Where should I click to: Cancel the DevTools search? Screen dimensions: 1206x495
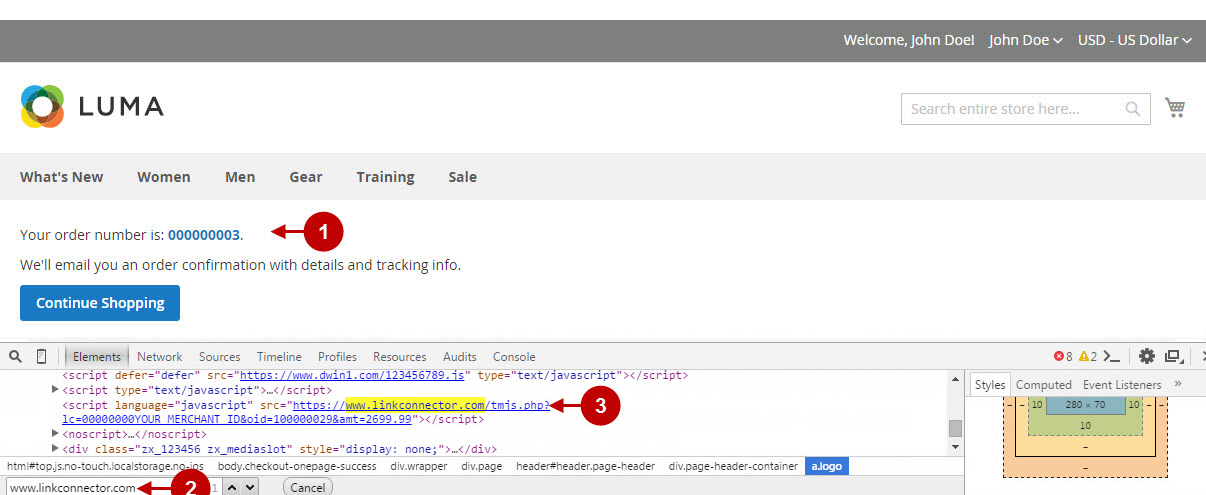(x=308, y=487)
